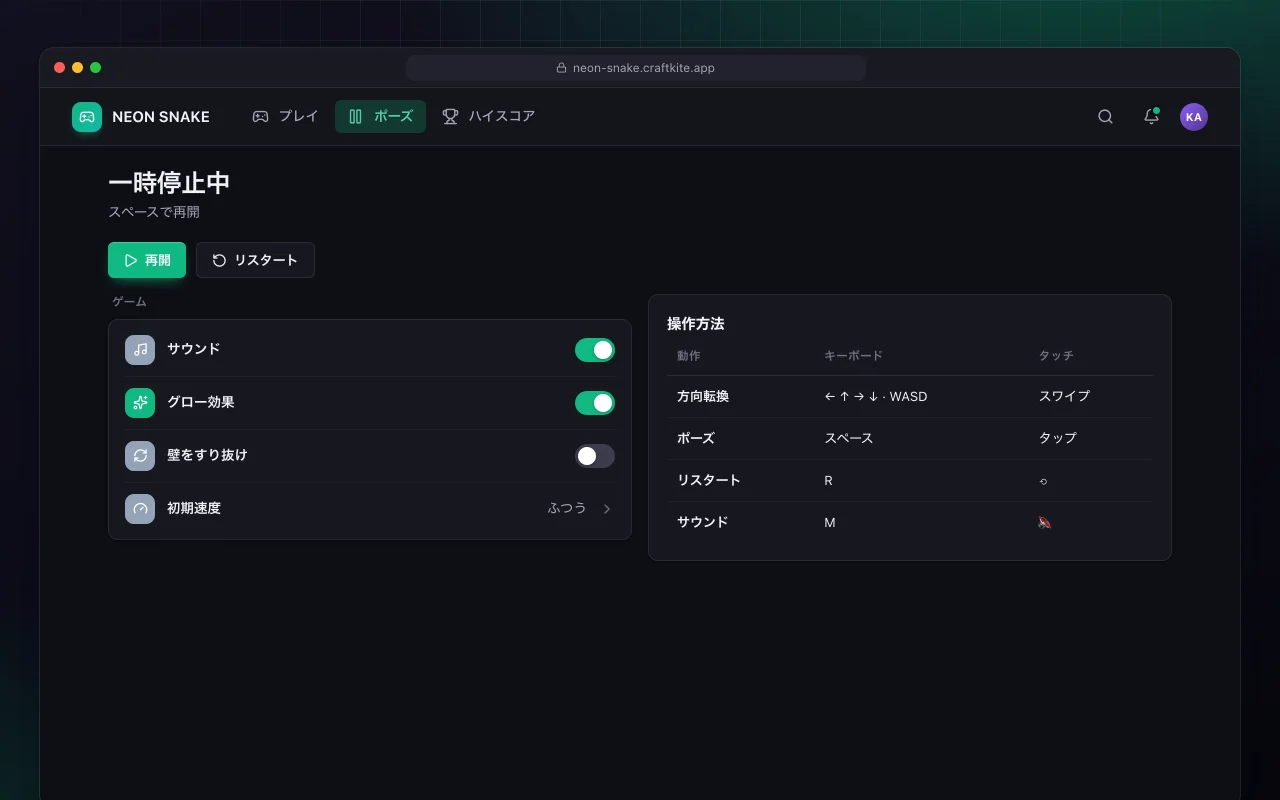Click the restart icon in the タッチ column

click(x=1043, y=481)
